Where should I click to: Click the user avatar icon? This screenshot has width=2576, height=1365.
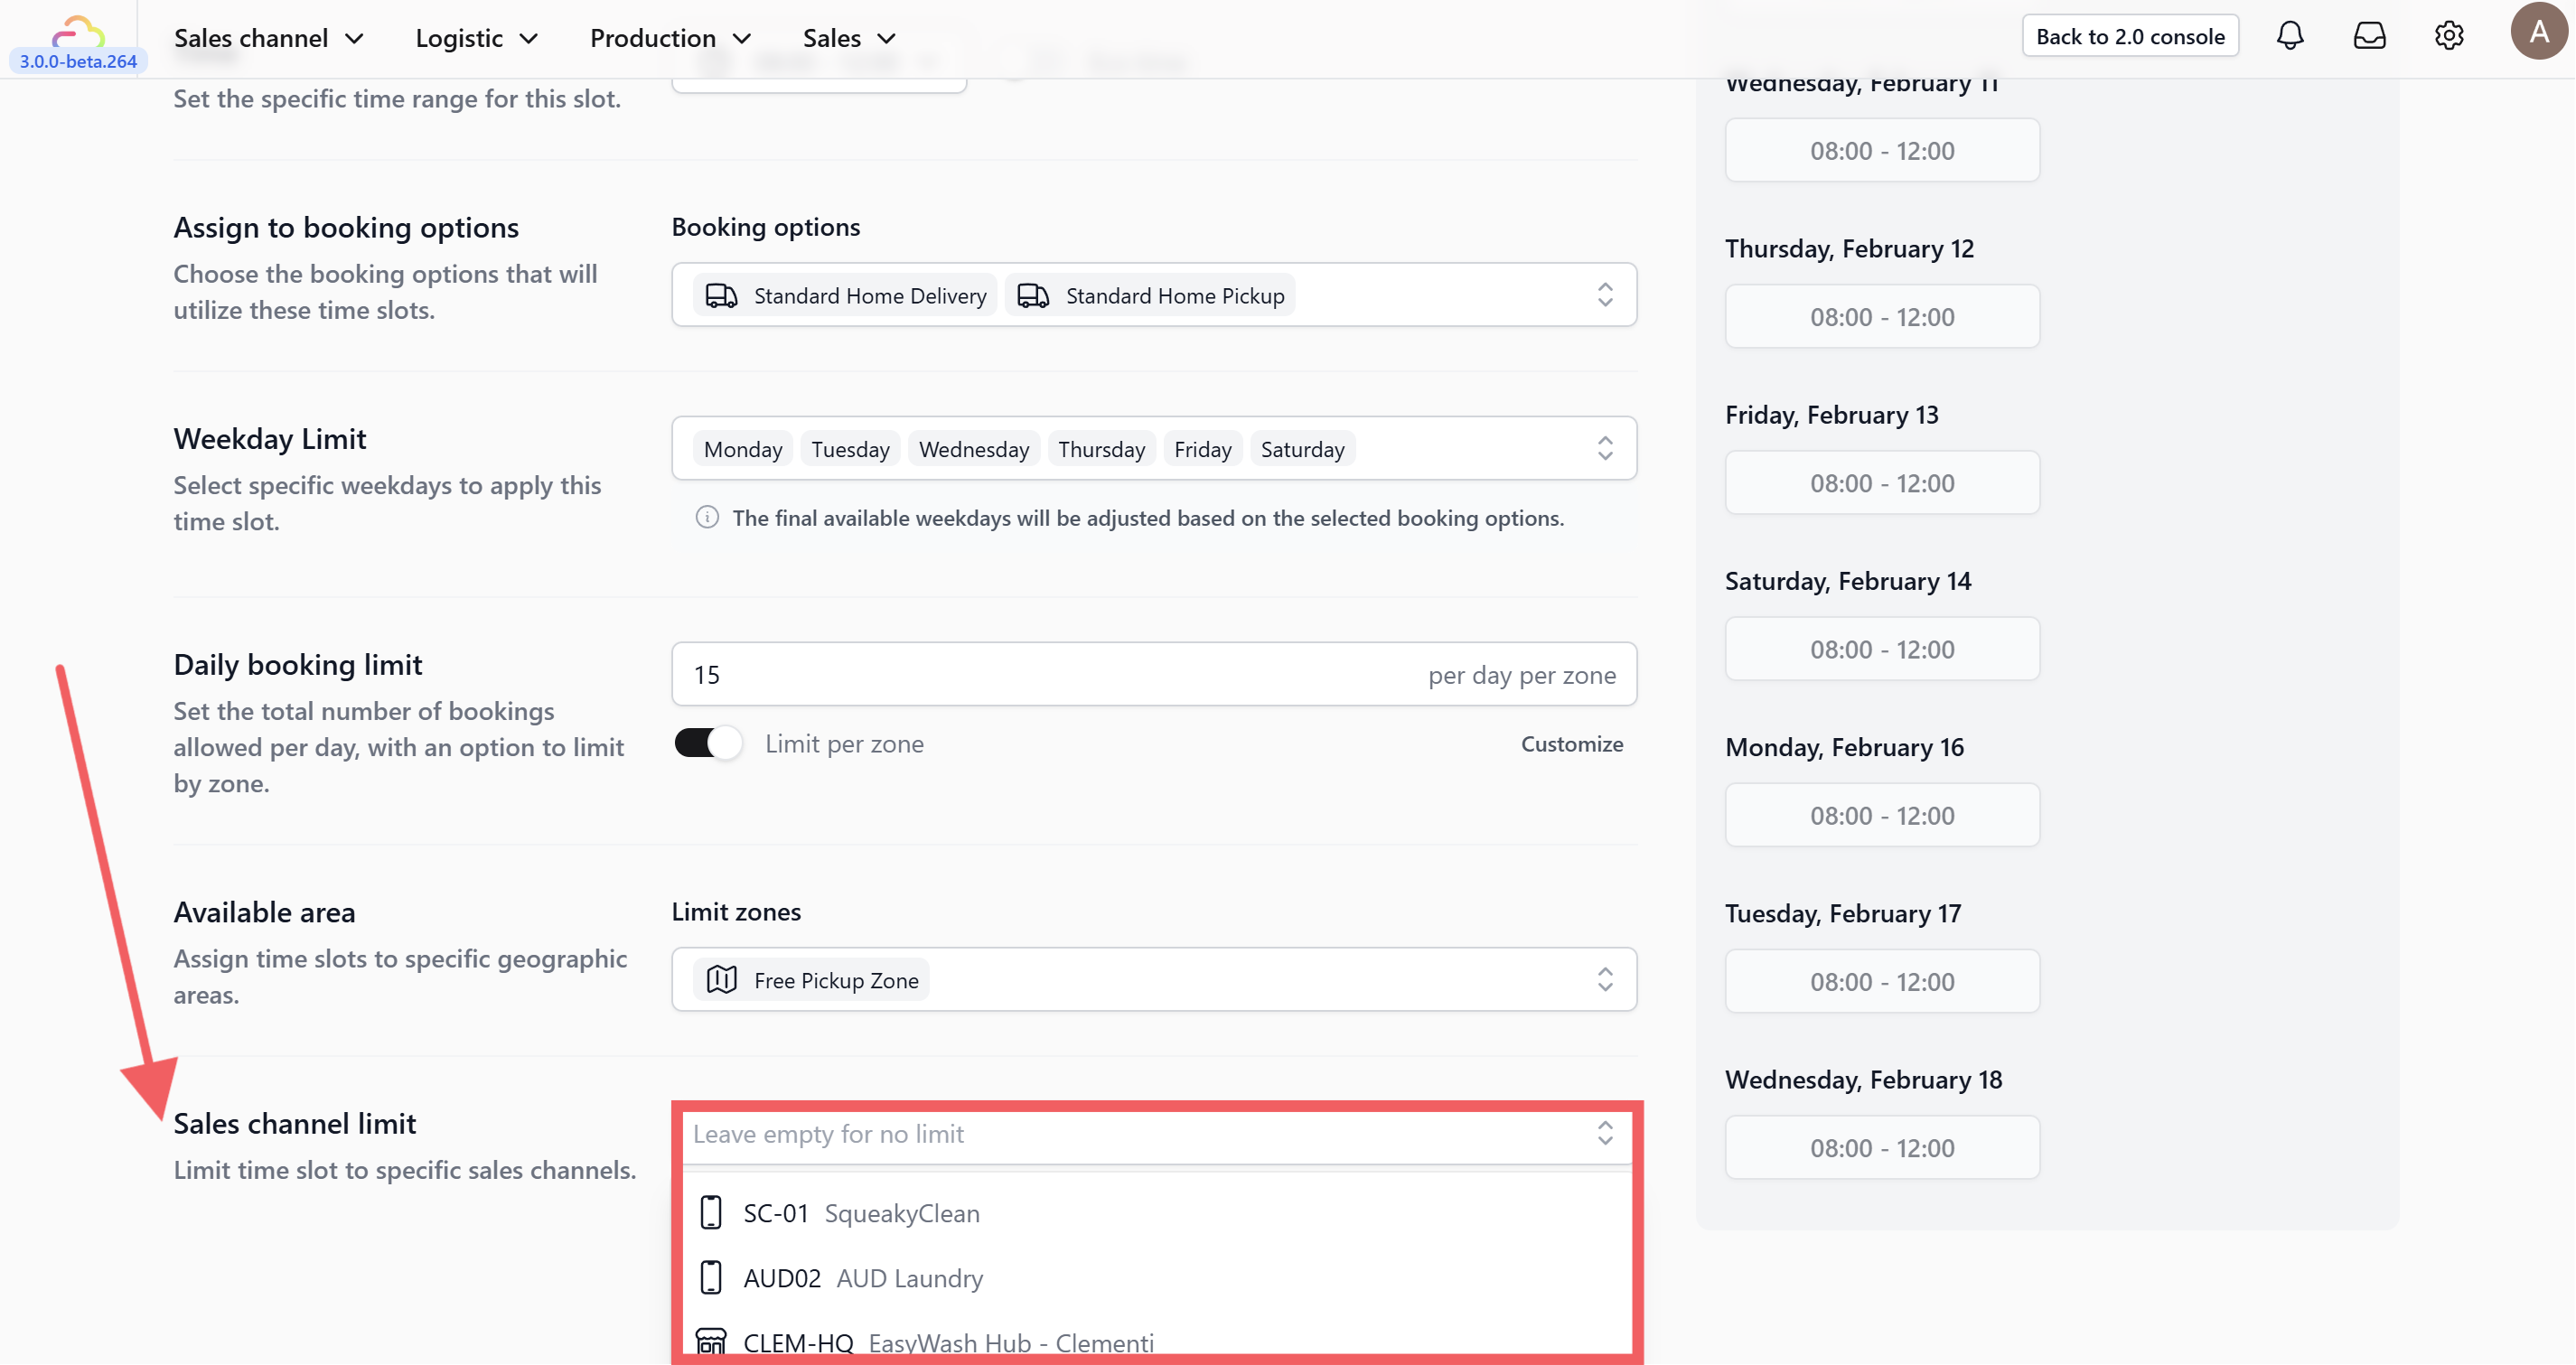pos(2538,32)
